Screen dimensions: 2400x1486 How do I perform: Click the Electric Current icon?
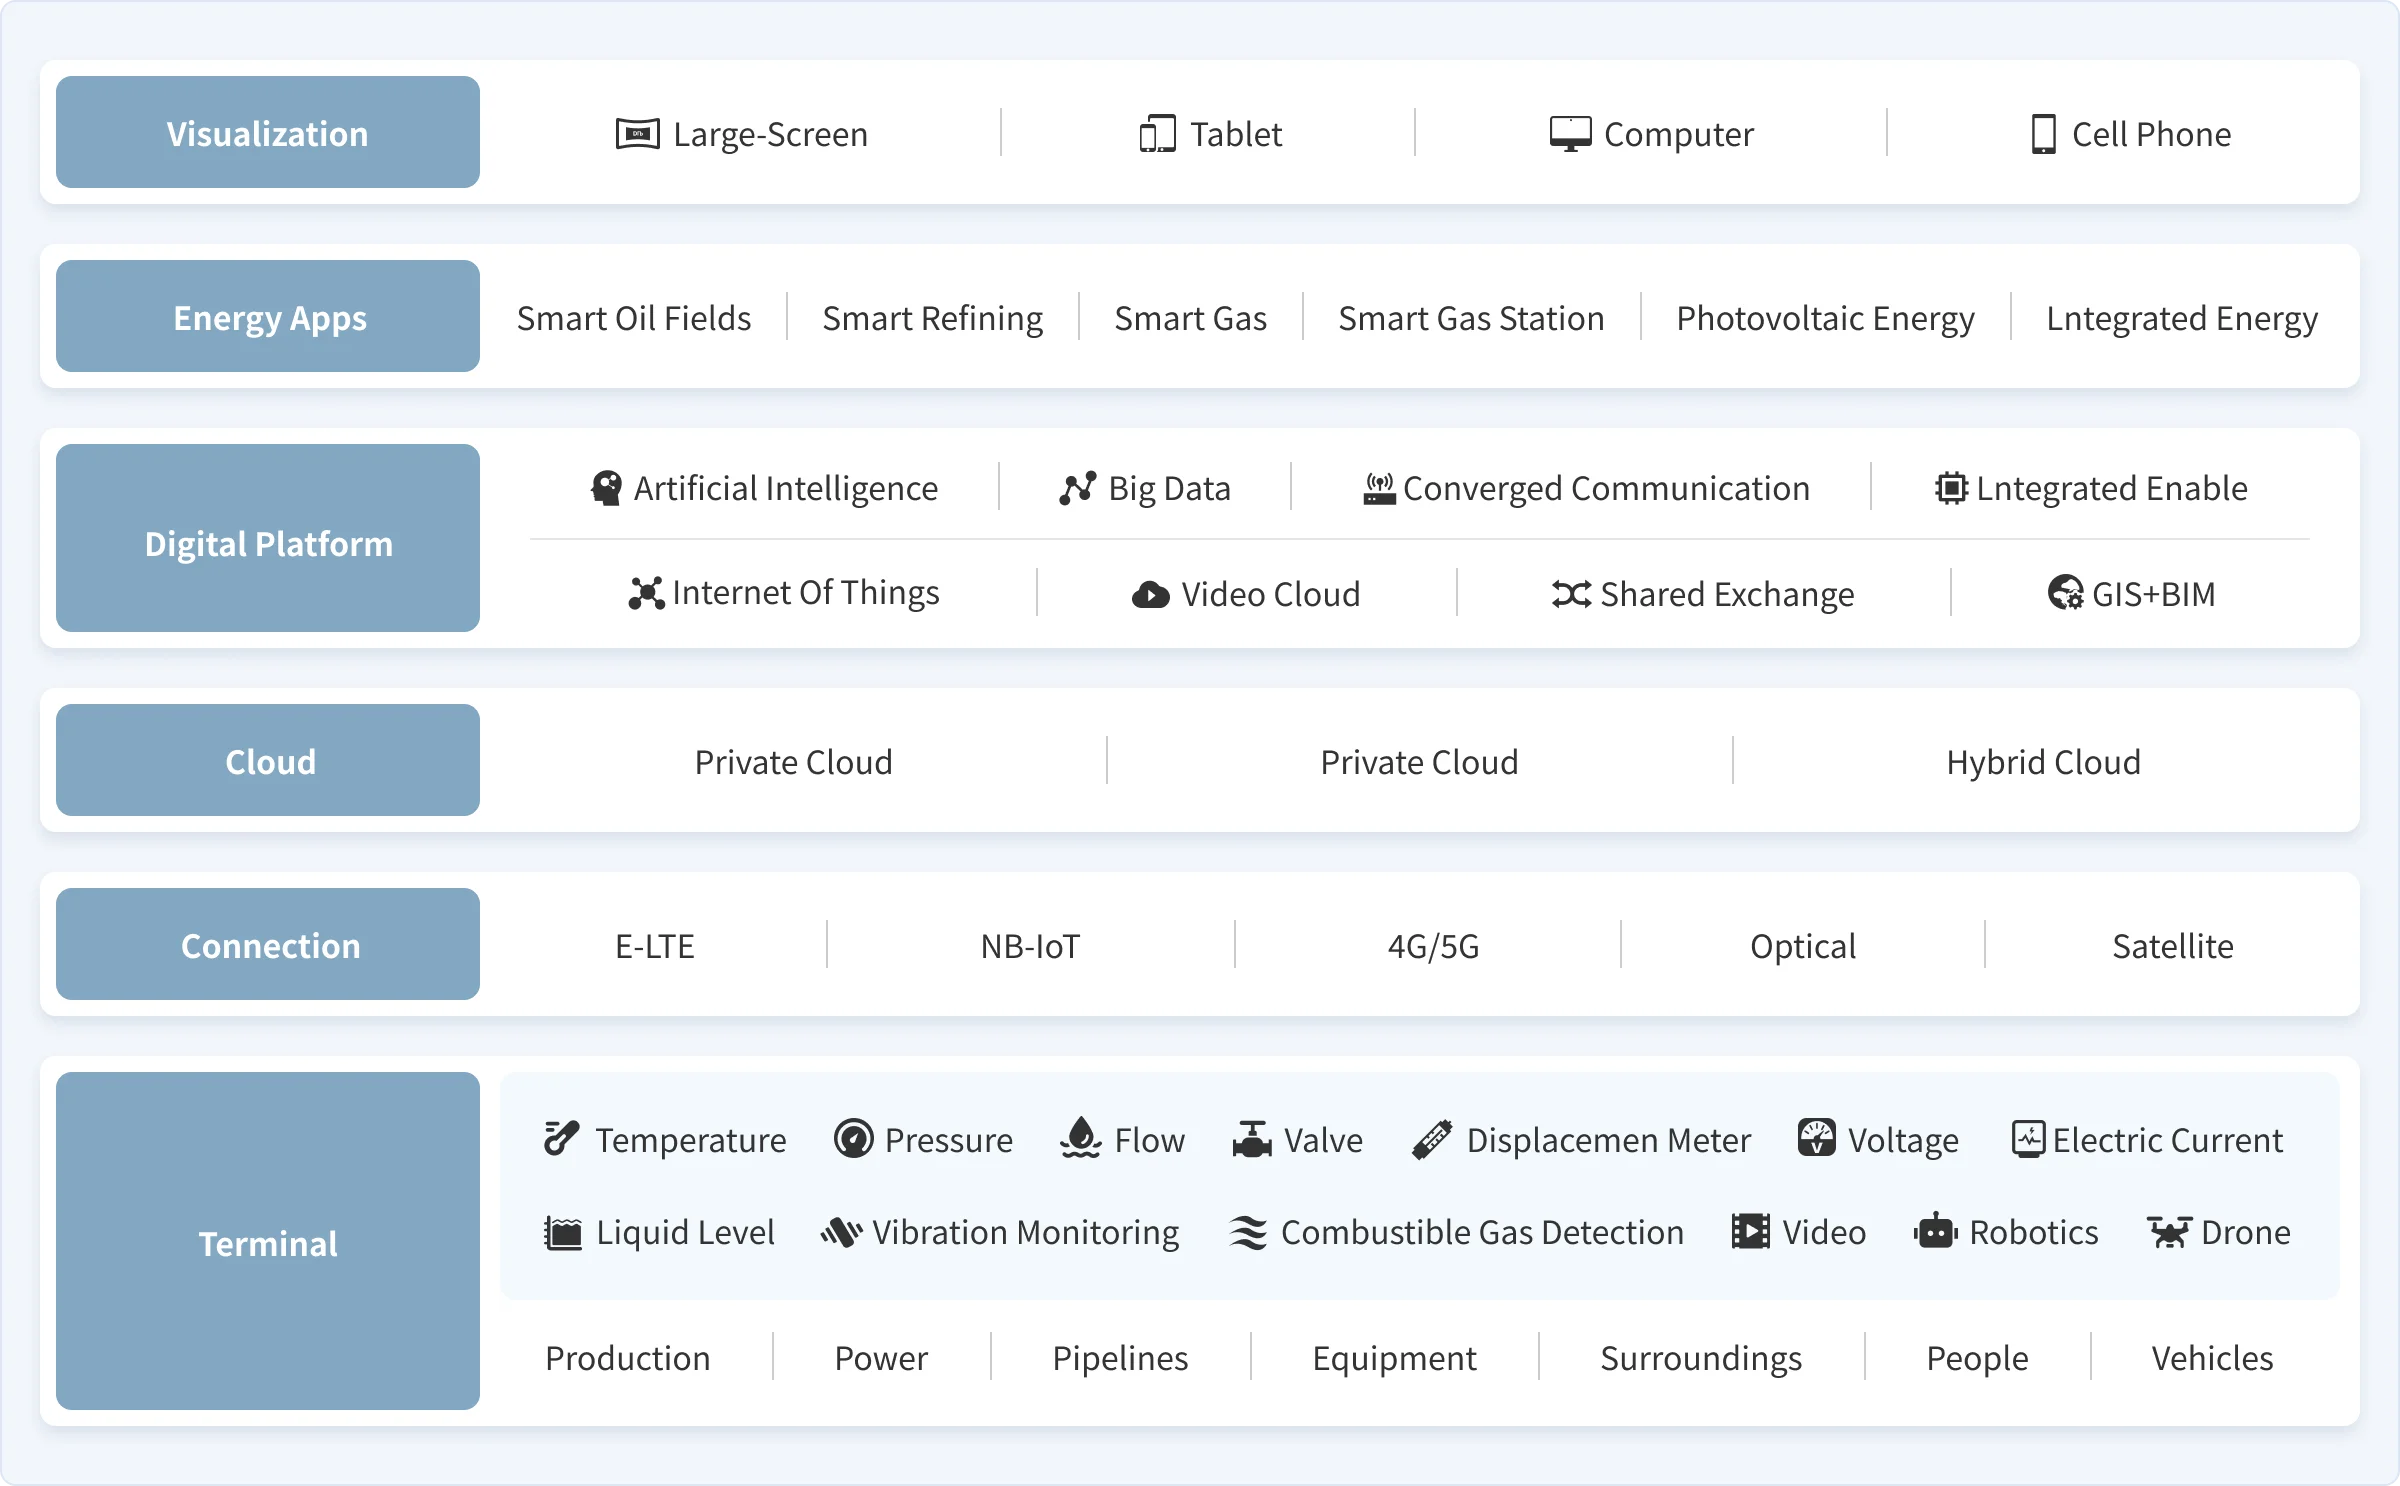(2028, 1139)
